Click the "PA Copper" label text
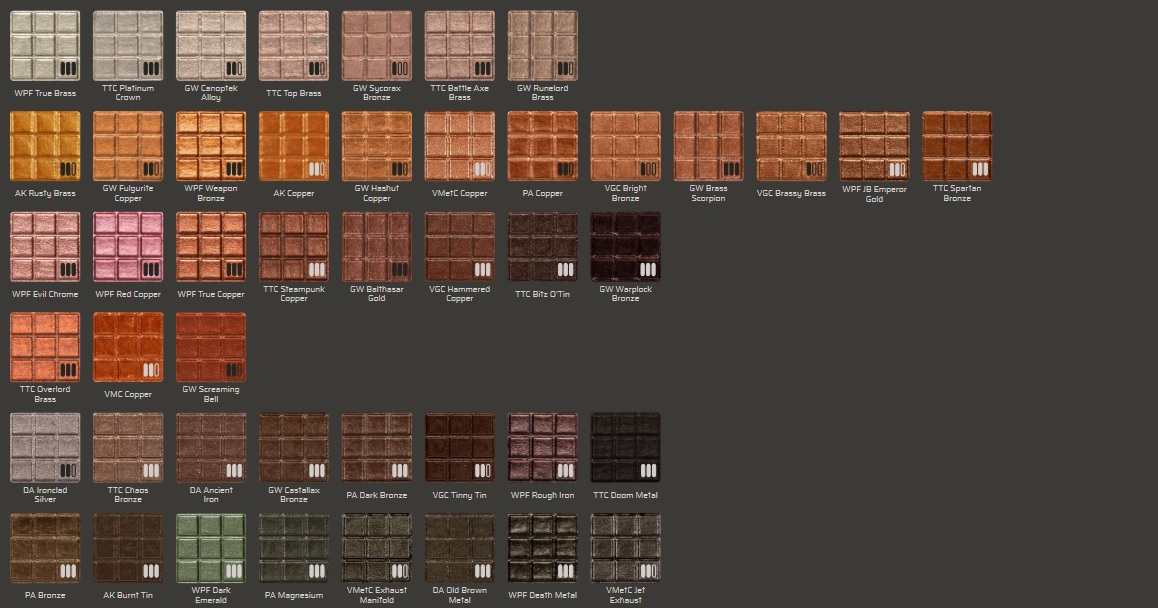 pos(542,194)
